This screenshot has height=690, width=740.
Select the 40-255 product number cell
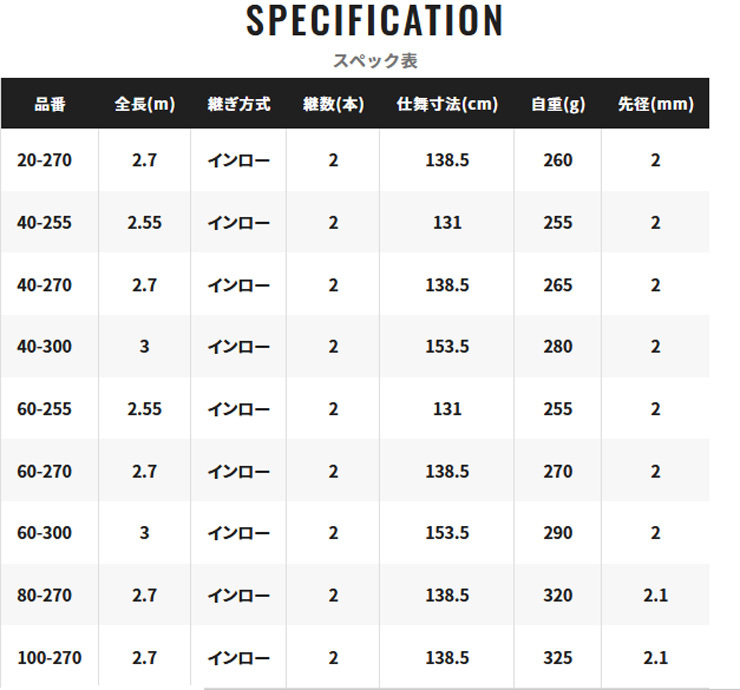coord(44,222)
